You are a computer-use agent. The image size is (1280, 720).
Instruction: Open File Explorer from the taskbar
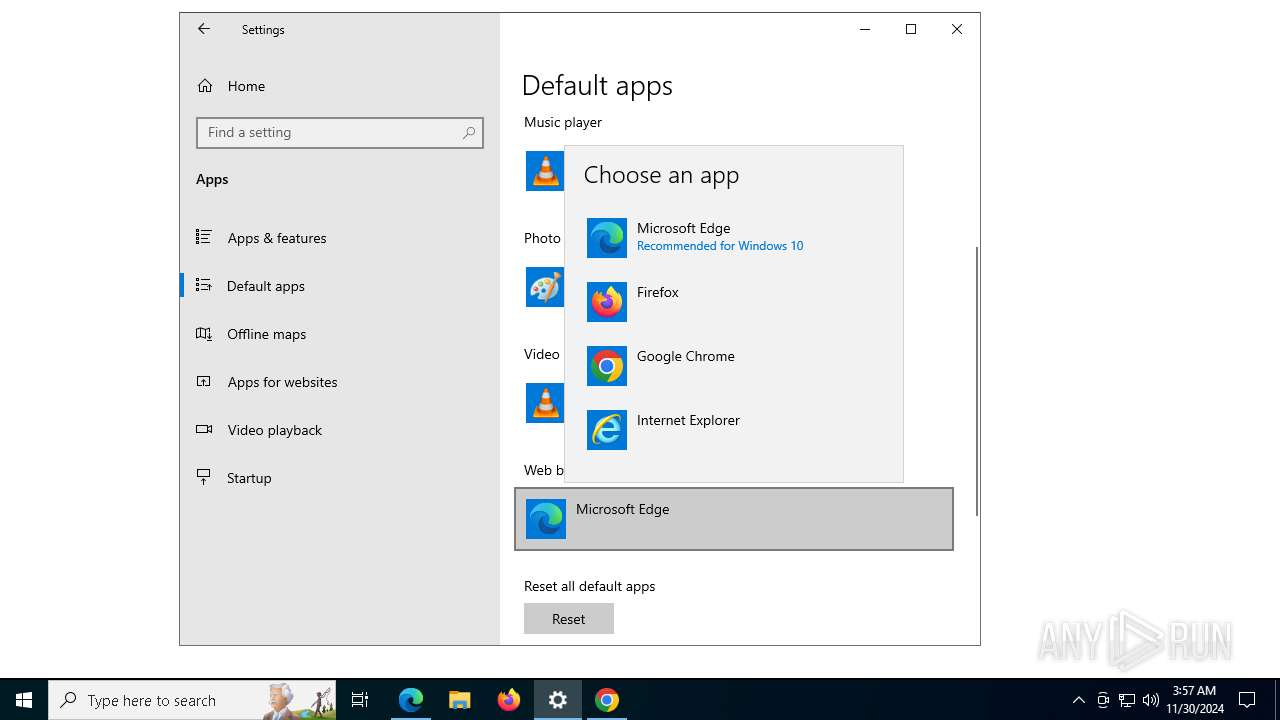(x=460, y=700)
